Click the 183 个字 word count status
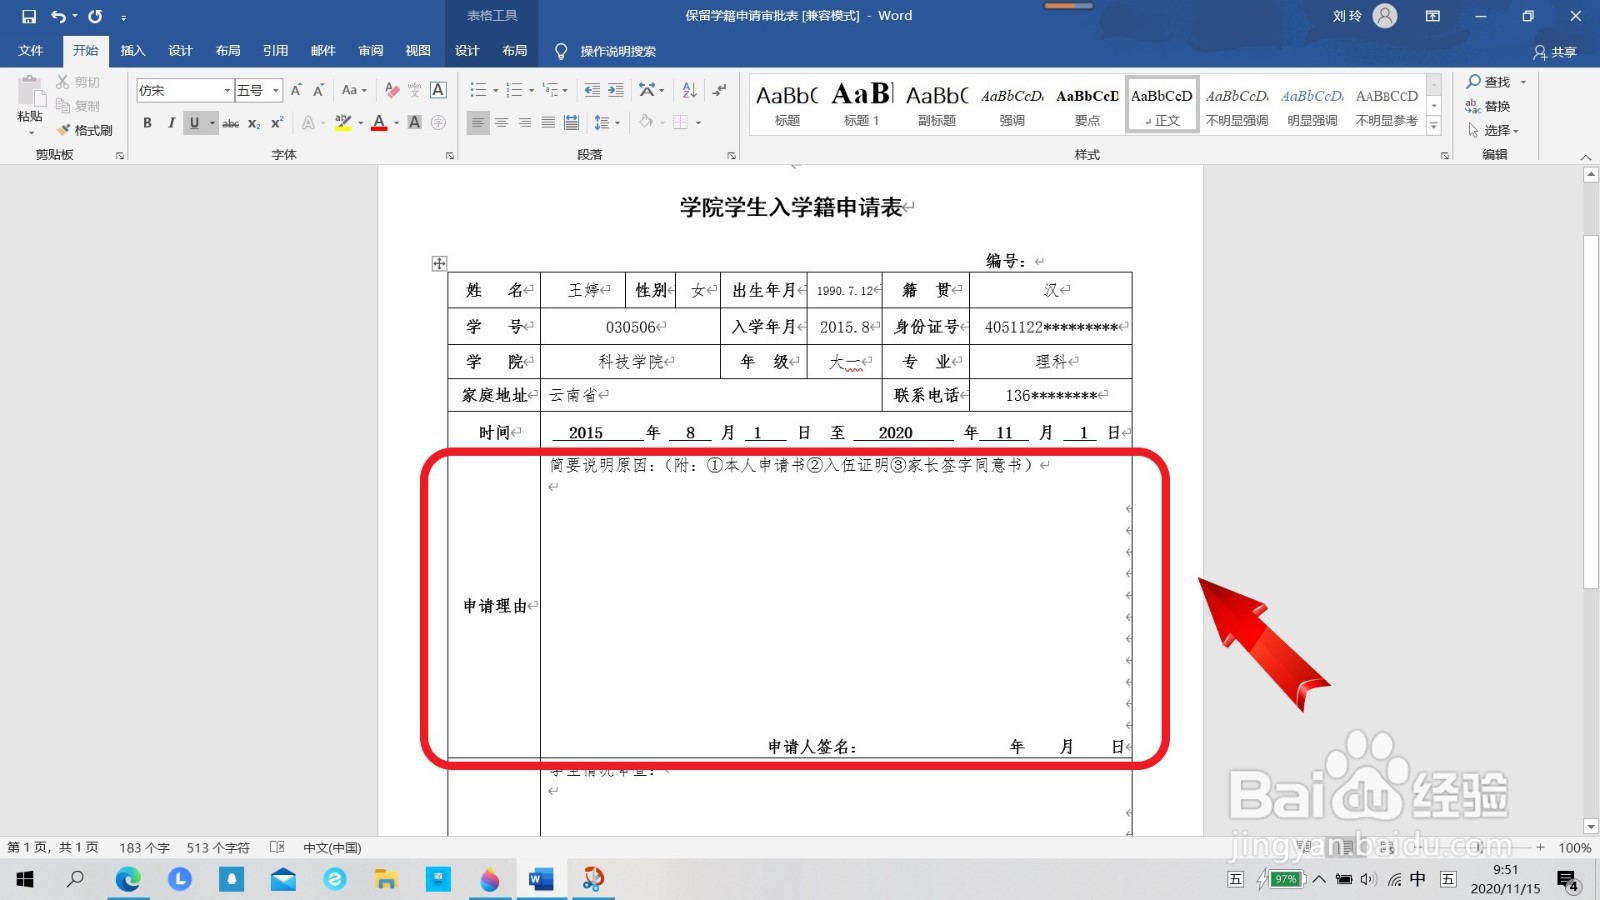 point(144,848)
